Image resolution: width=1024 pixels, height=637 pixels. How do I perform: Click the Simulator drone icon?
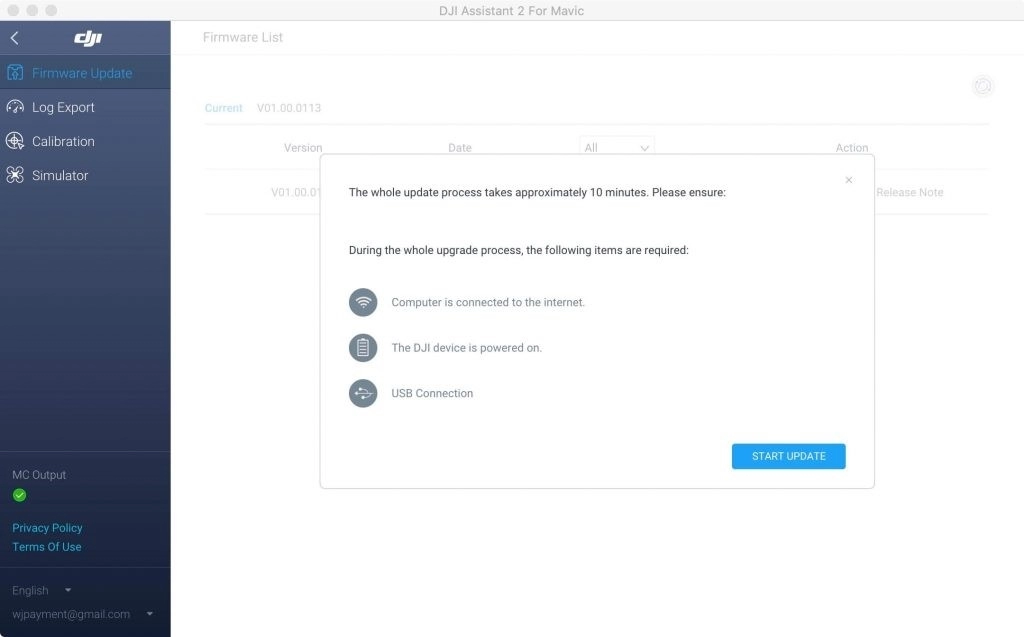coord(15,175)
